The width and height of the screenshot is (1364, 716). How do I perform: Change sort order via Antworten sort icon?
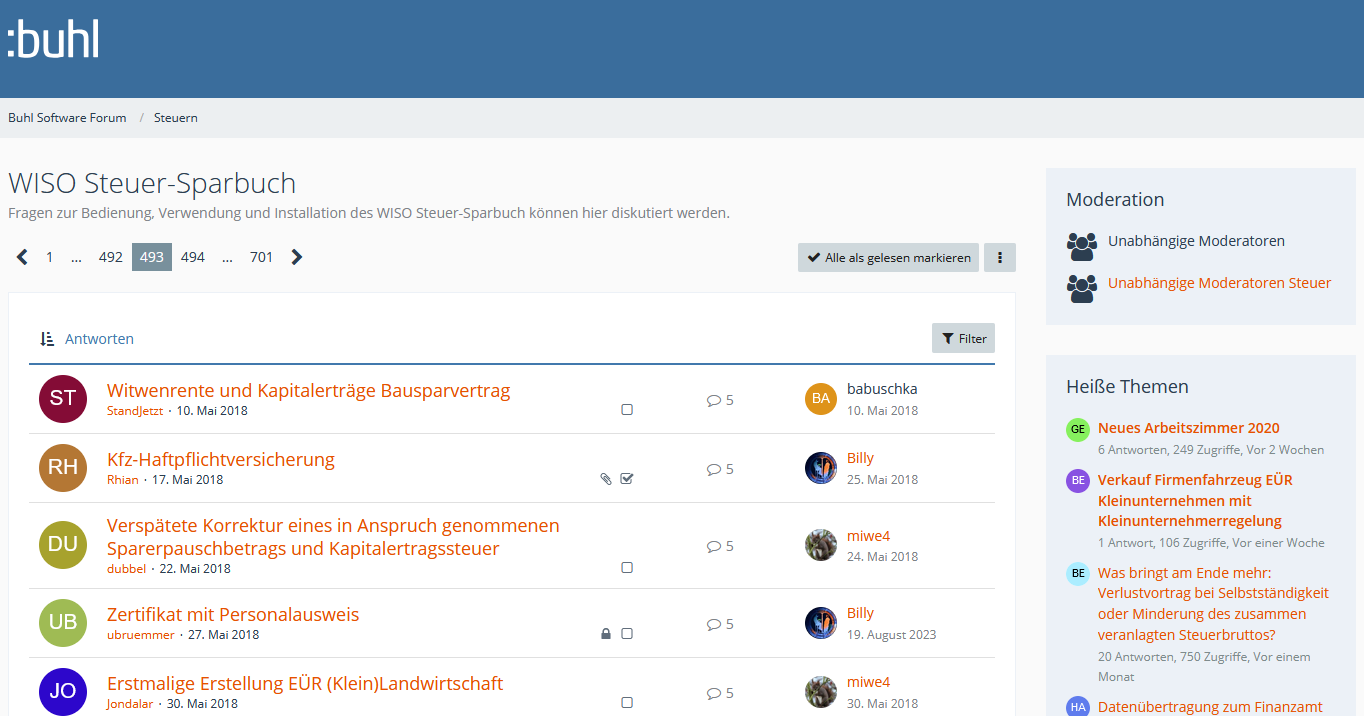tap(47, 339)
